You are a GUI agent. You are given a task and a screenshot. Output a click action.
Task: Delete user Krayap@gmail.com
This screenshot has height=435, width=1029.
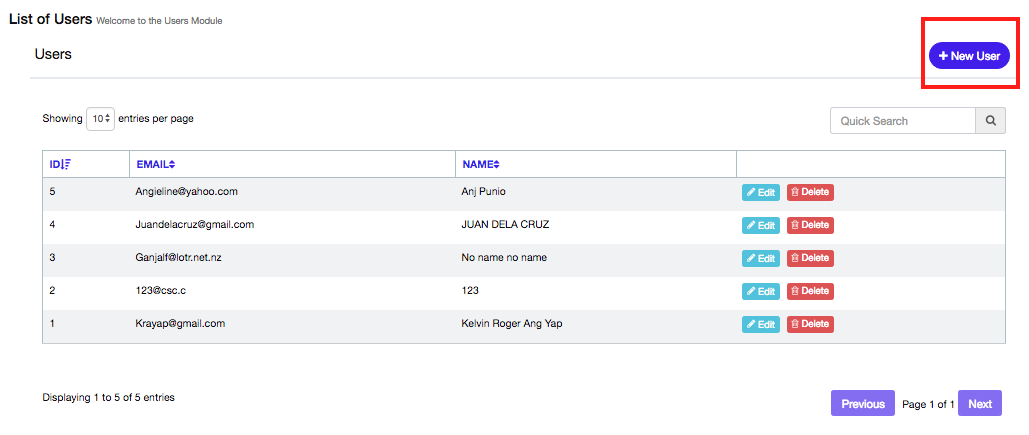(x=809, y=324)
